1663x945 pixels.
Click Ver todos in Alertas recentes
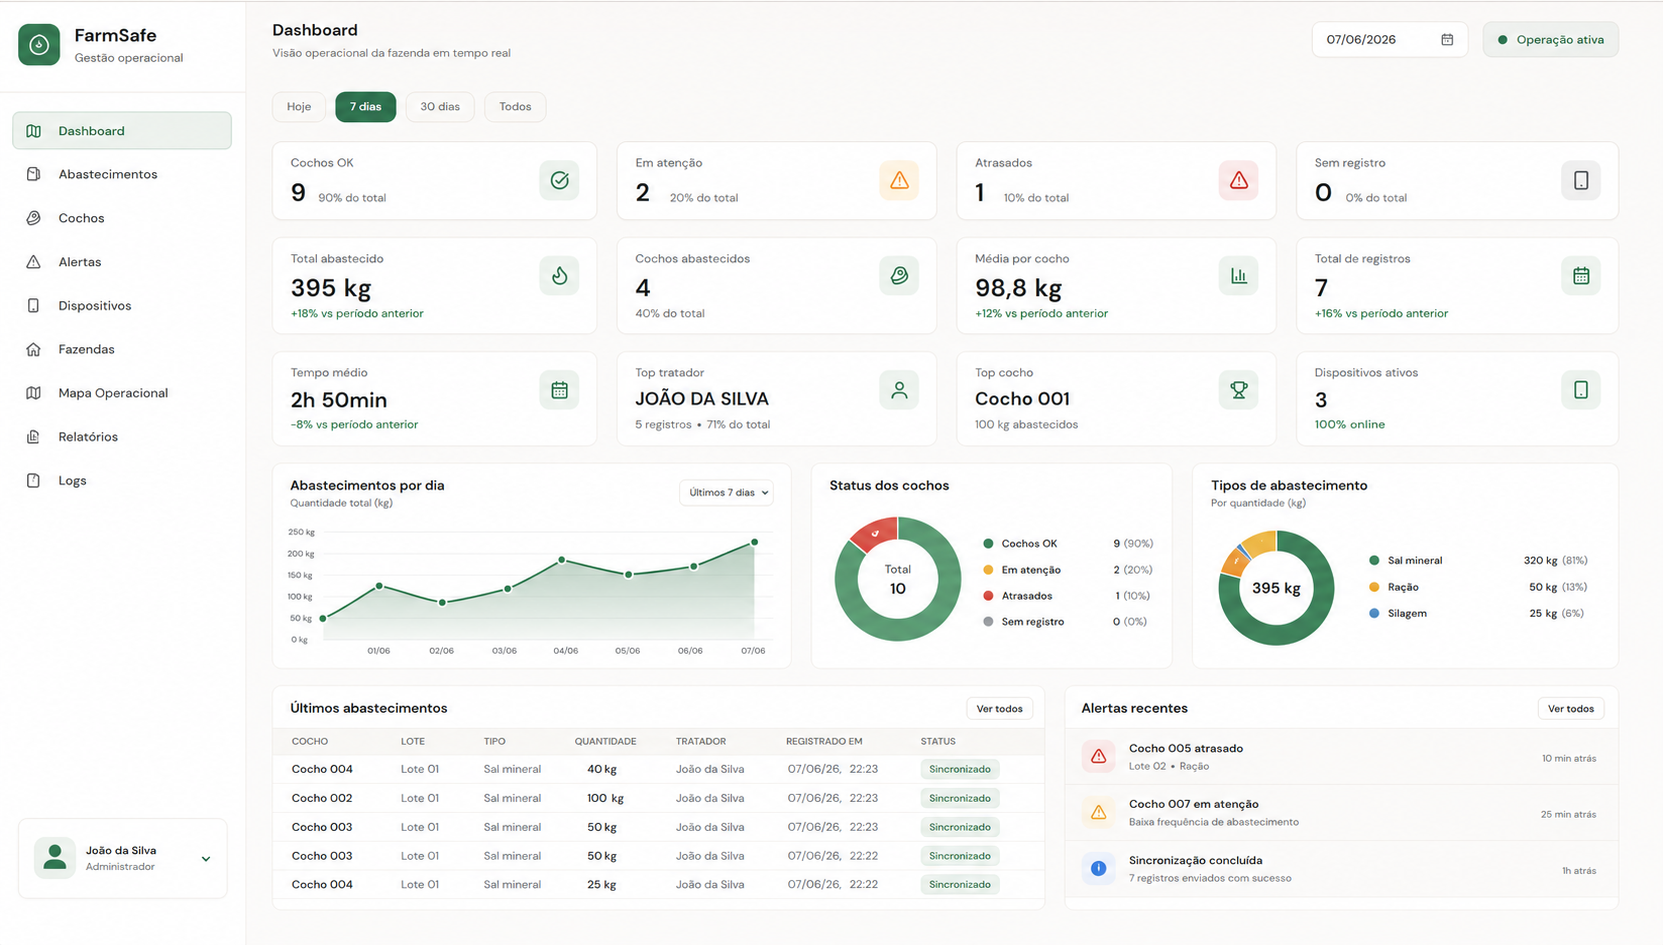pos(1571,709)
